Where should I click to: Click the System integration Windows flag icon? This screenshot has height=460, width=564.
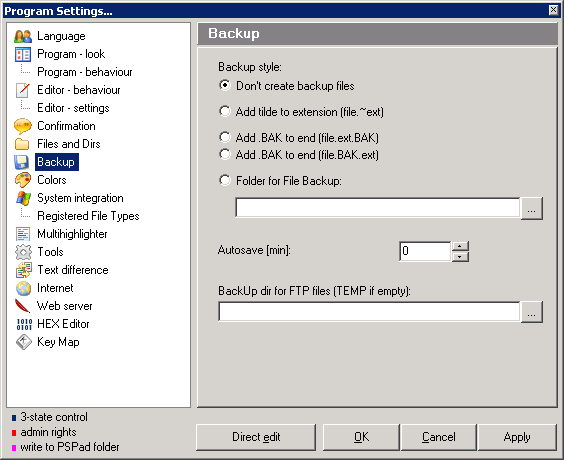point(23,198)
